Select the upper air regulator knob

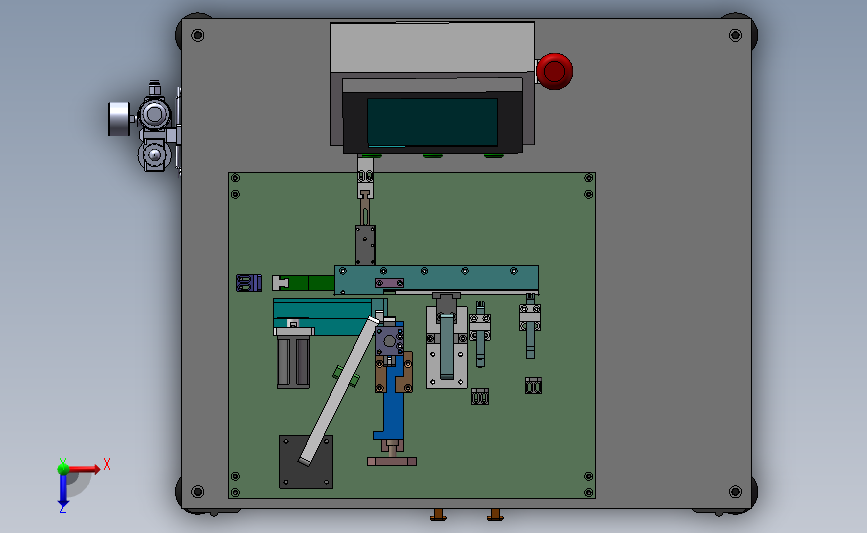(155, 114)
